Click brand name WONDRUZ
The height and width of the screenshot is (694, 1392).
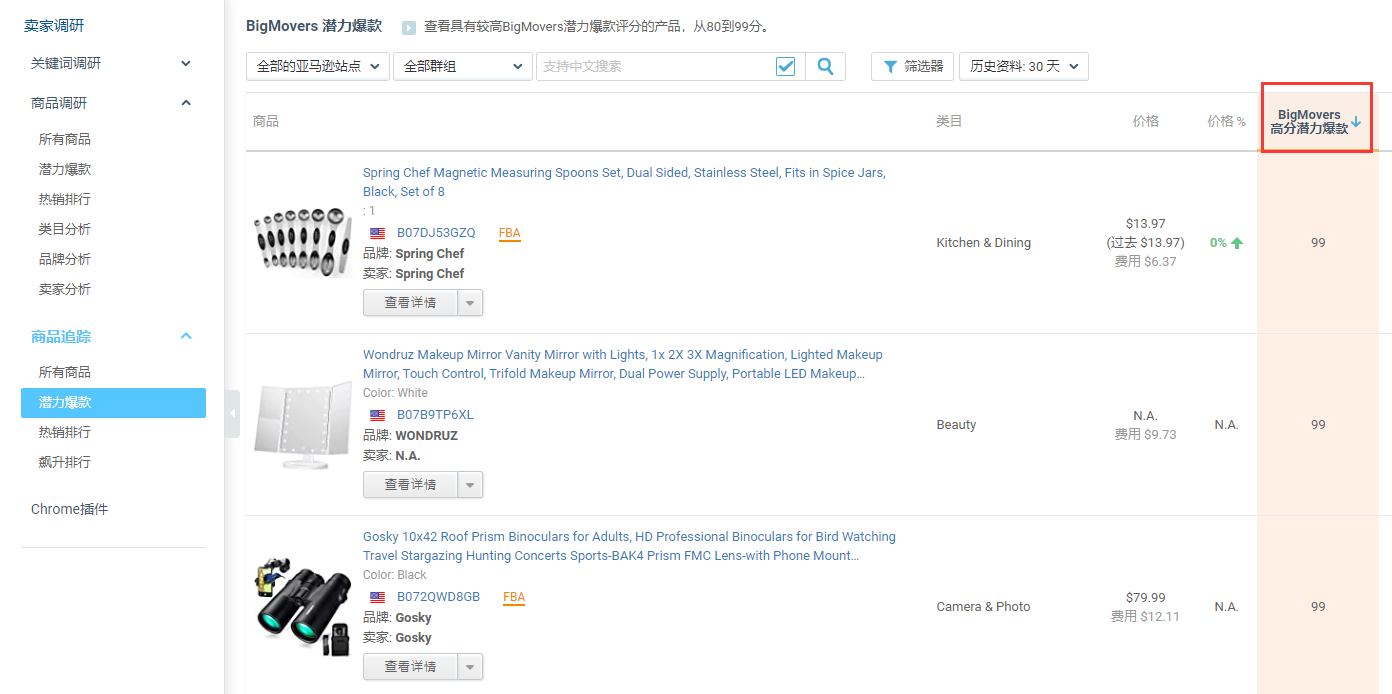(427, 436)
